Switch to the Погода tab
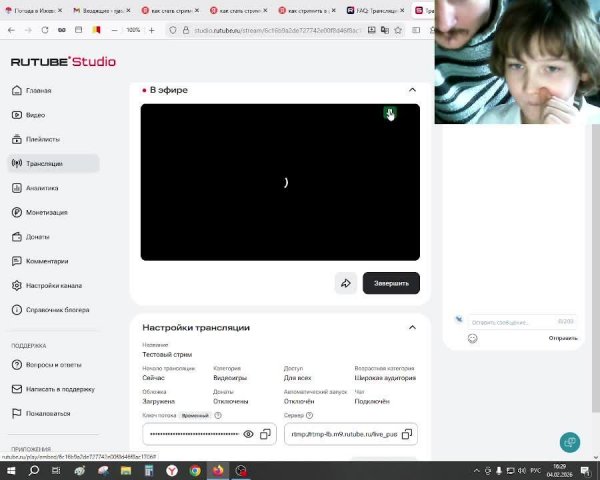600x480 pixels. pos(32,11)
